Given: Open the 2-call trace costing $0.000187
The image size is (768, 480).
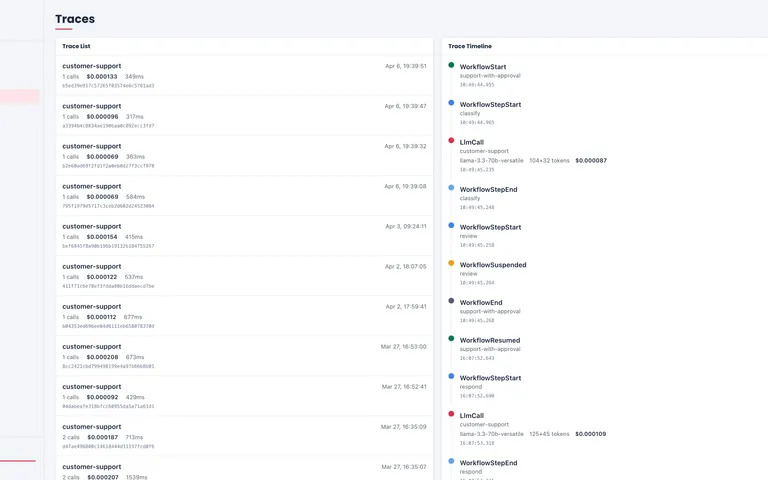Looking at the screenshot, I should pyautogui.click(x=244, y=435).
